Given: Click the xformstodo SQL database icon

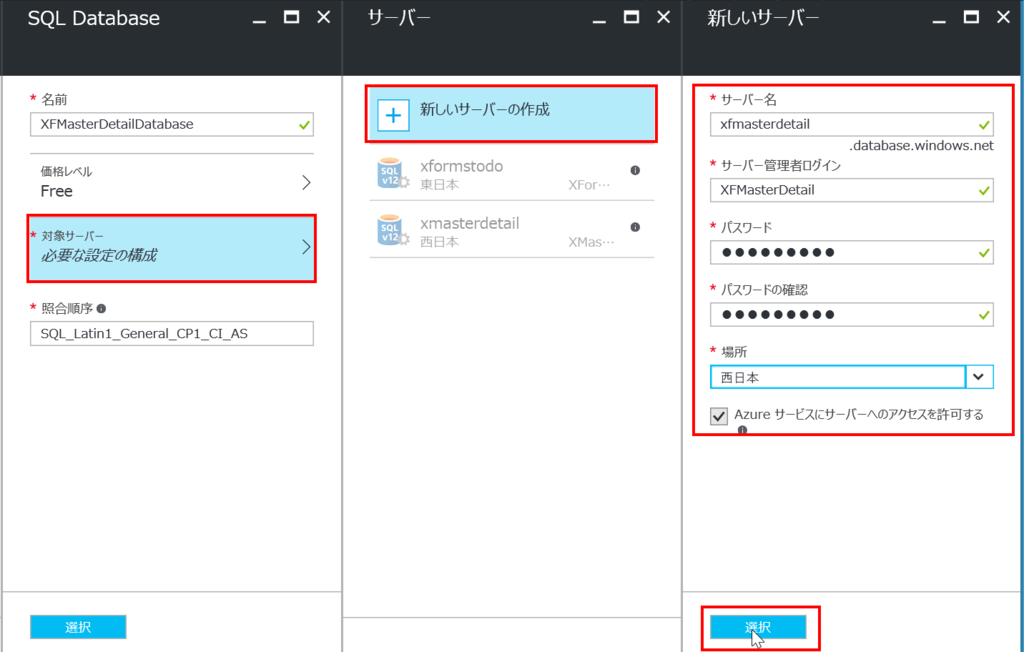Looking at the screenshot, I should coord(392,173).
